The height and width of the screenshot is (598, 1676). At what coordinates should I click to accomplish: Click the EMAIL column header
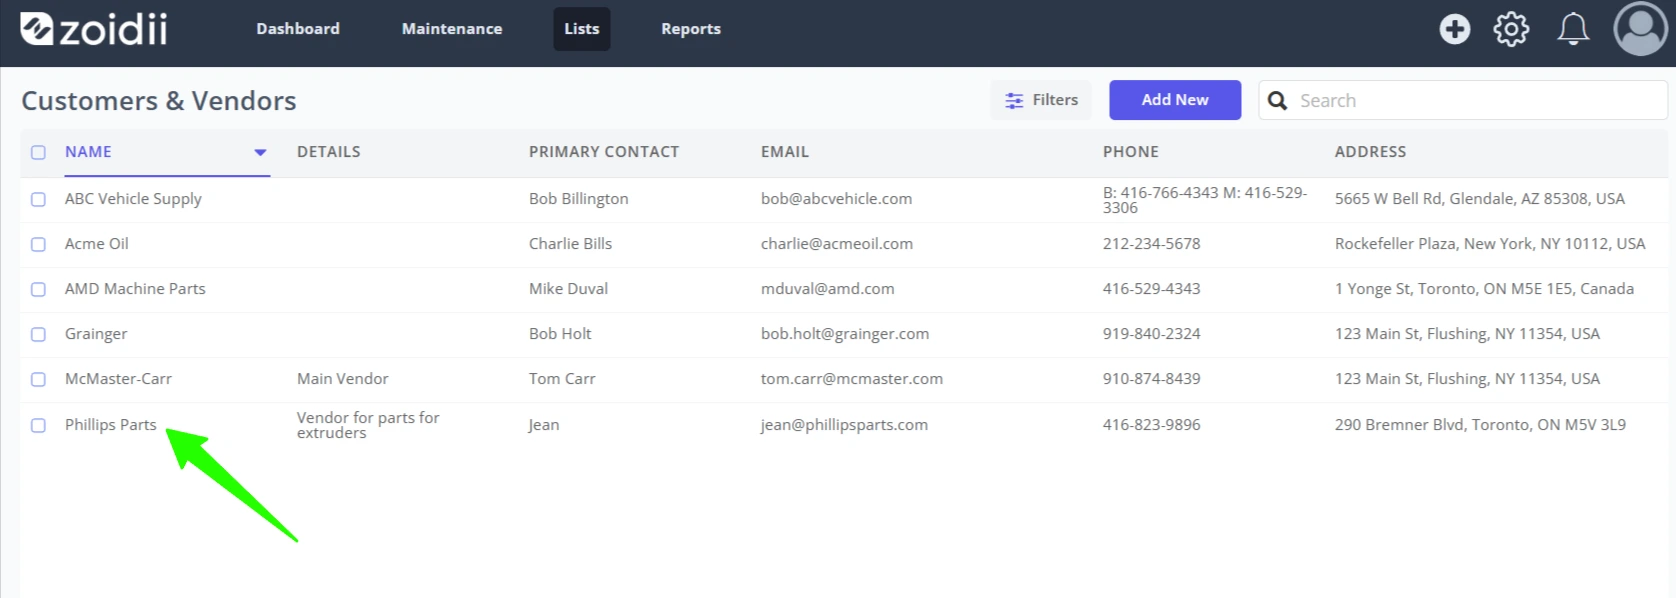point(785,152)
